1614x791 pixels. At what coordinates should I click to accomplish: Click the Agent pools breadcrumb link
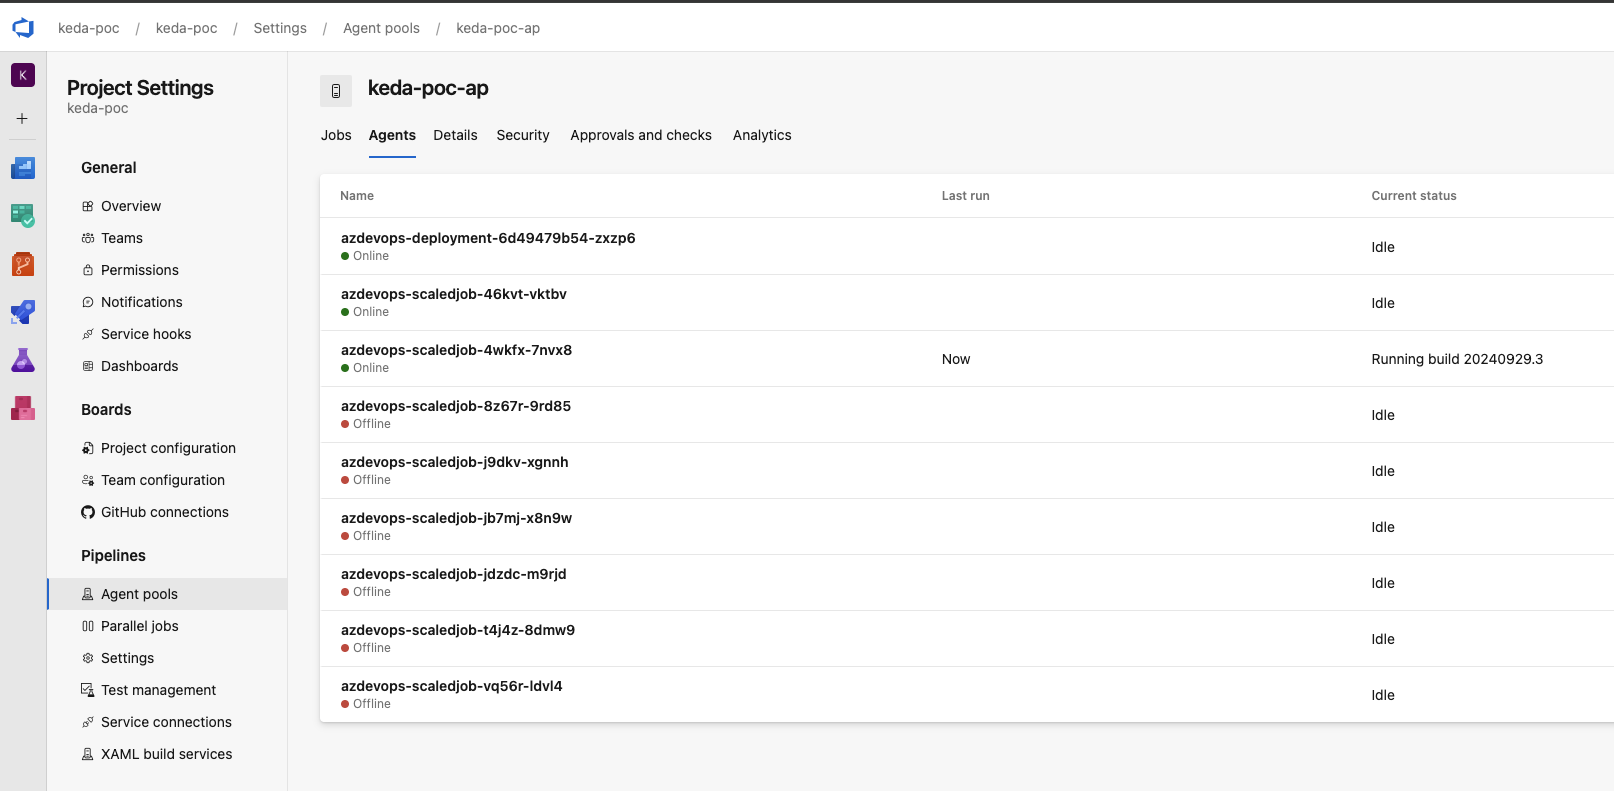point(381,28)
